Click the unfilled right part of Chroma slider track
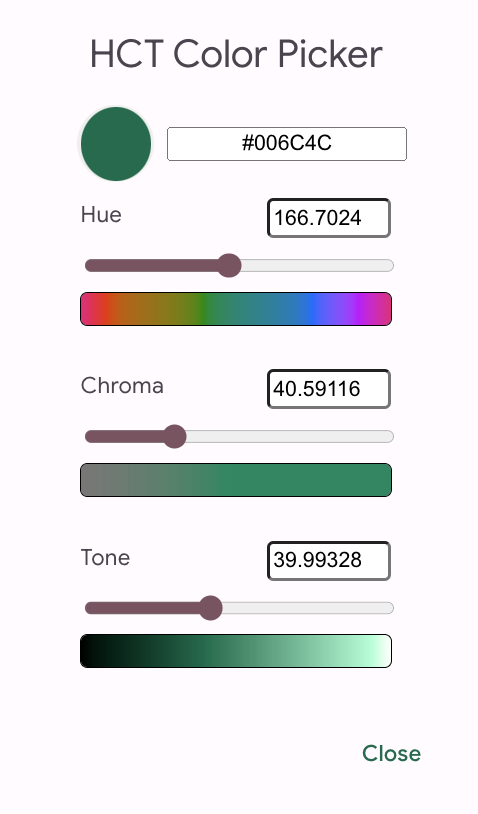Image resolution: width=478 pixels, height=814 pixels. [x=290, y=437]
